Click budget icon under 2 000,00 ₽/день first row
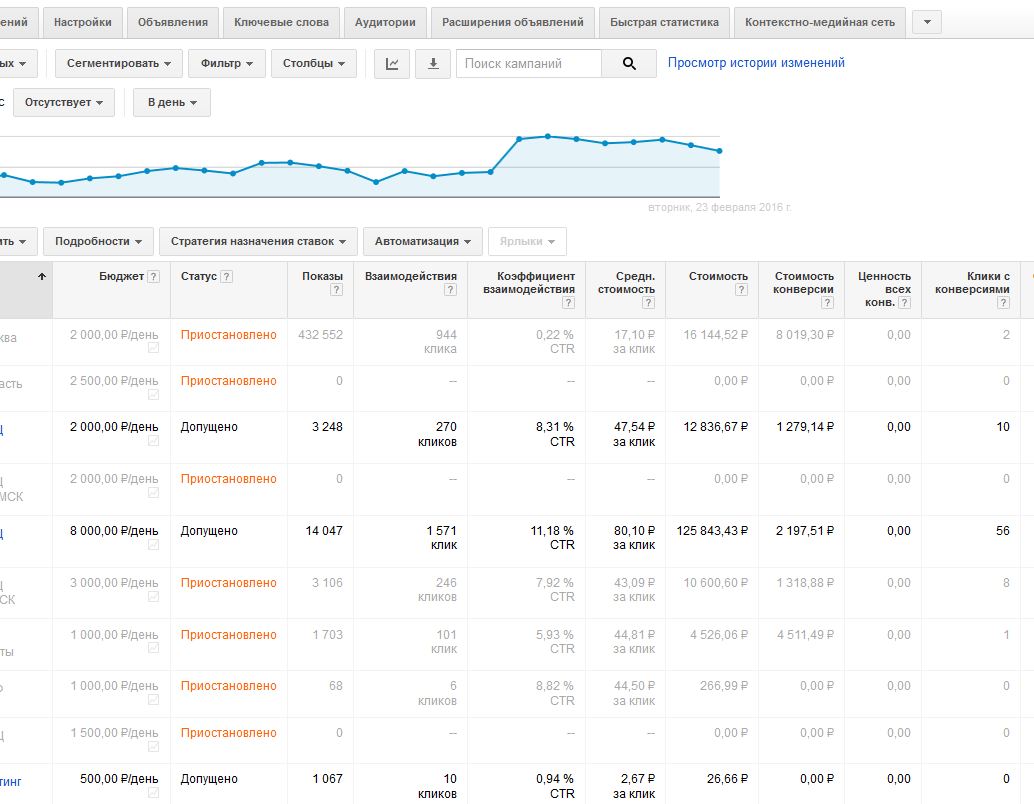Image resolution: width=1034 pixels, height=804 pixels. [x=153, y=348]
